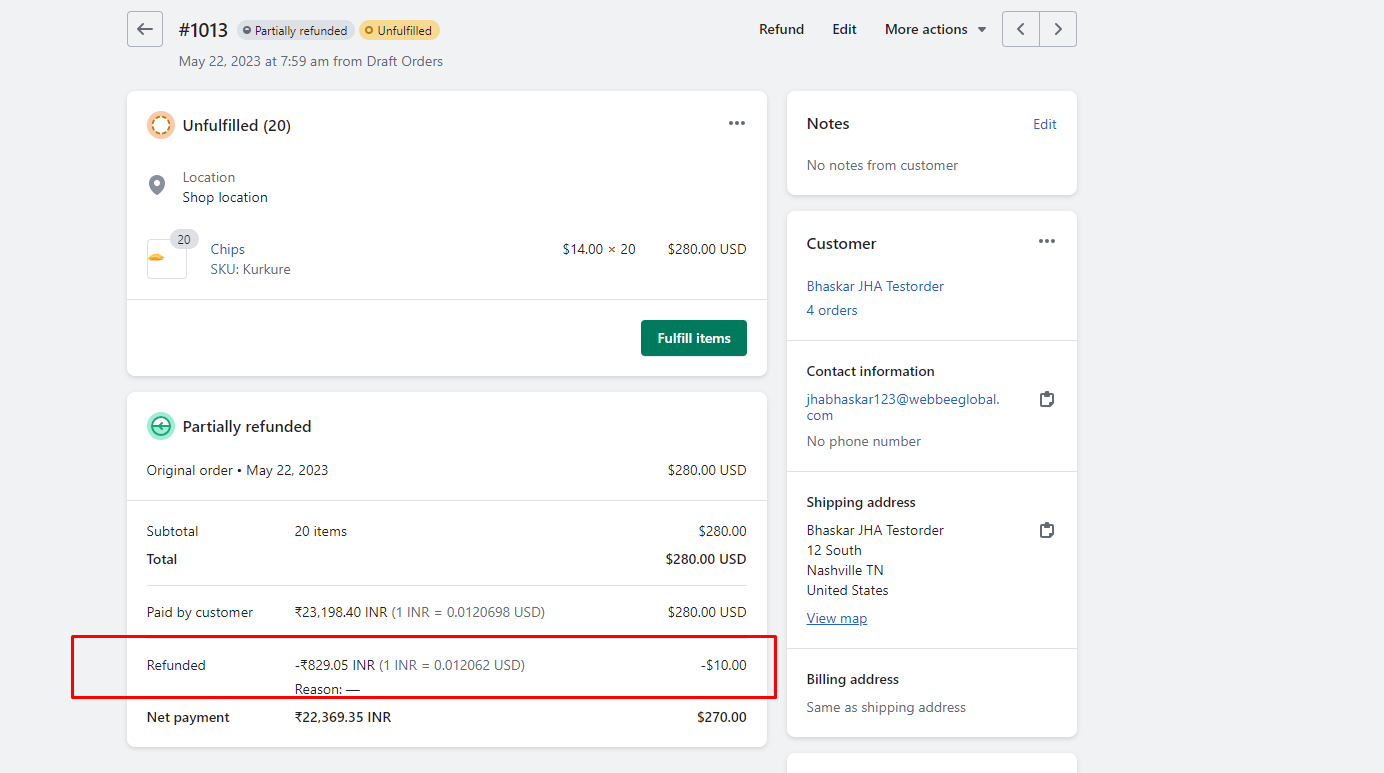Navigate to the next order with right chevron
Viewport: 1384px width, 773px height.
1058,29
